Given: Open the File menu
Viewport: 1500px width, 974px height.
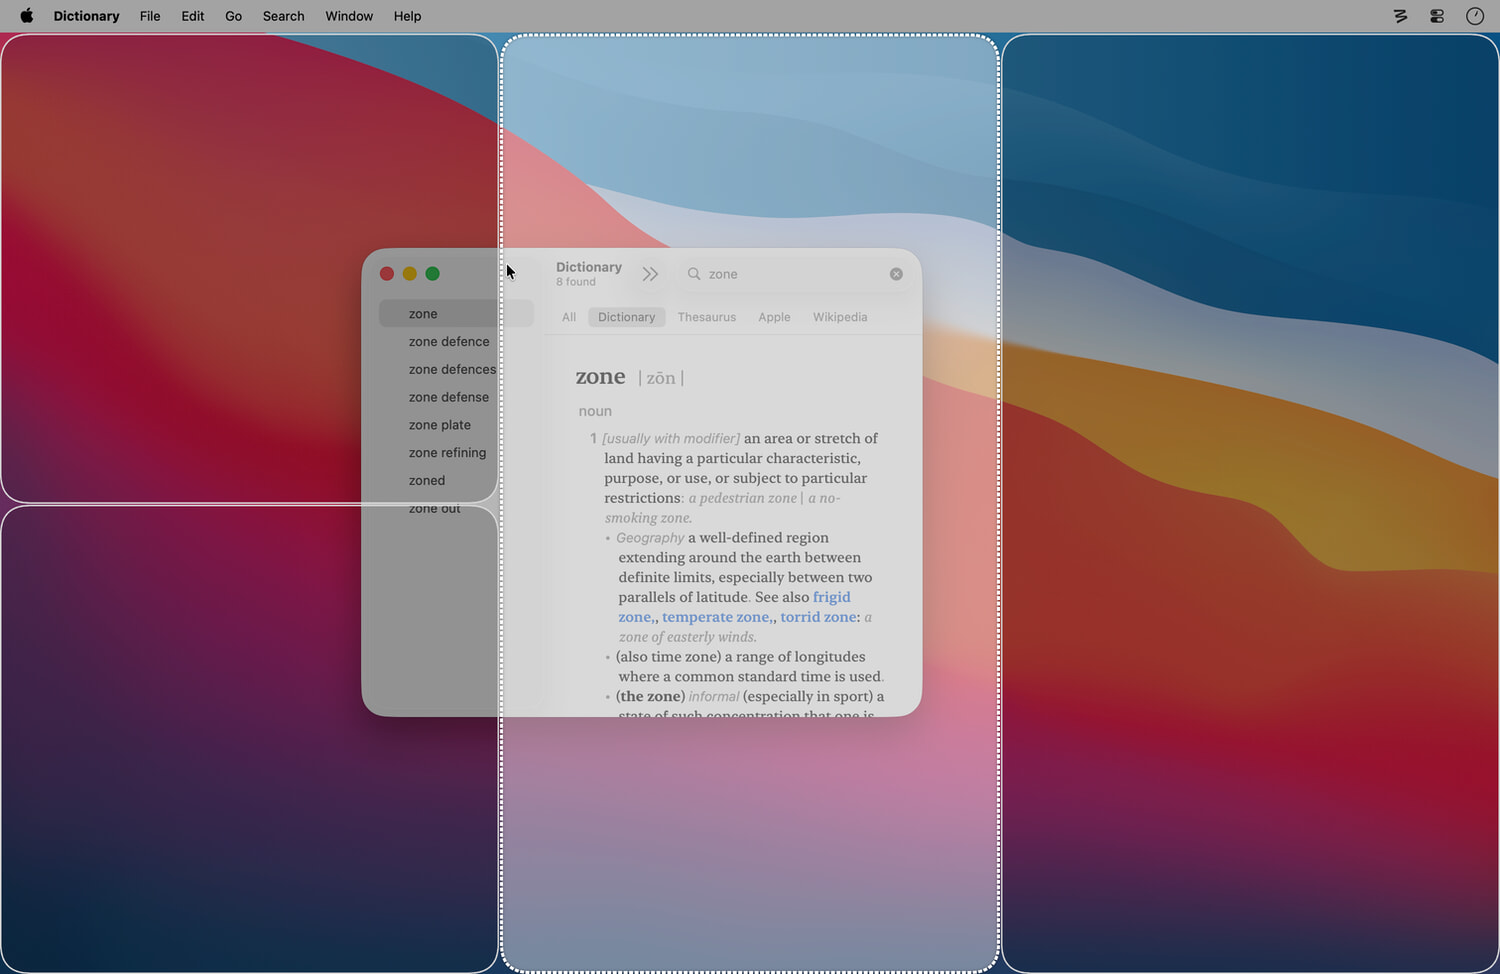Looking at the screenshot, I should point(150,16).
